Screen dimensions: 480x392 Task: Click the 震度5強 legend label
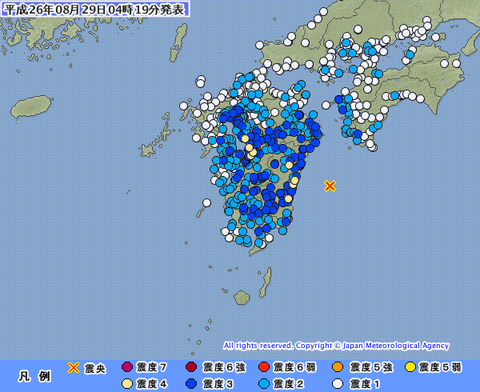(371, 368)
